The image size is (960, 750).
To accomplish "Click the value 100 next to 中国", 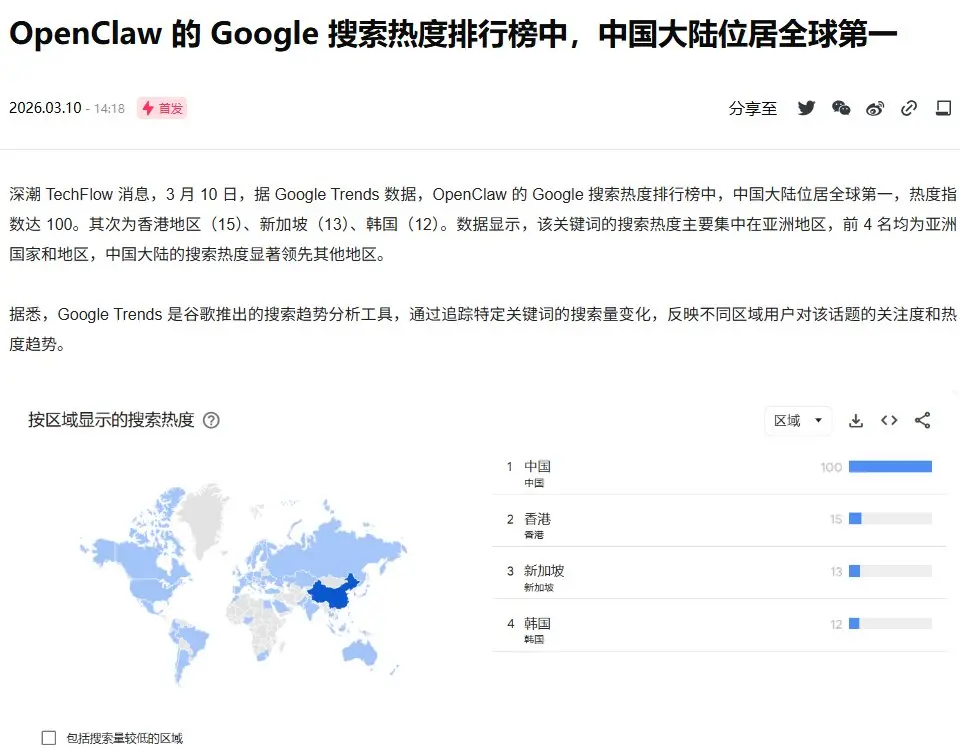I will coord(831,468).
